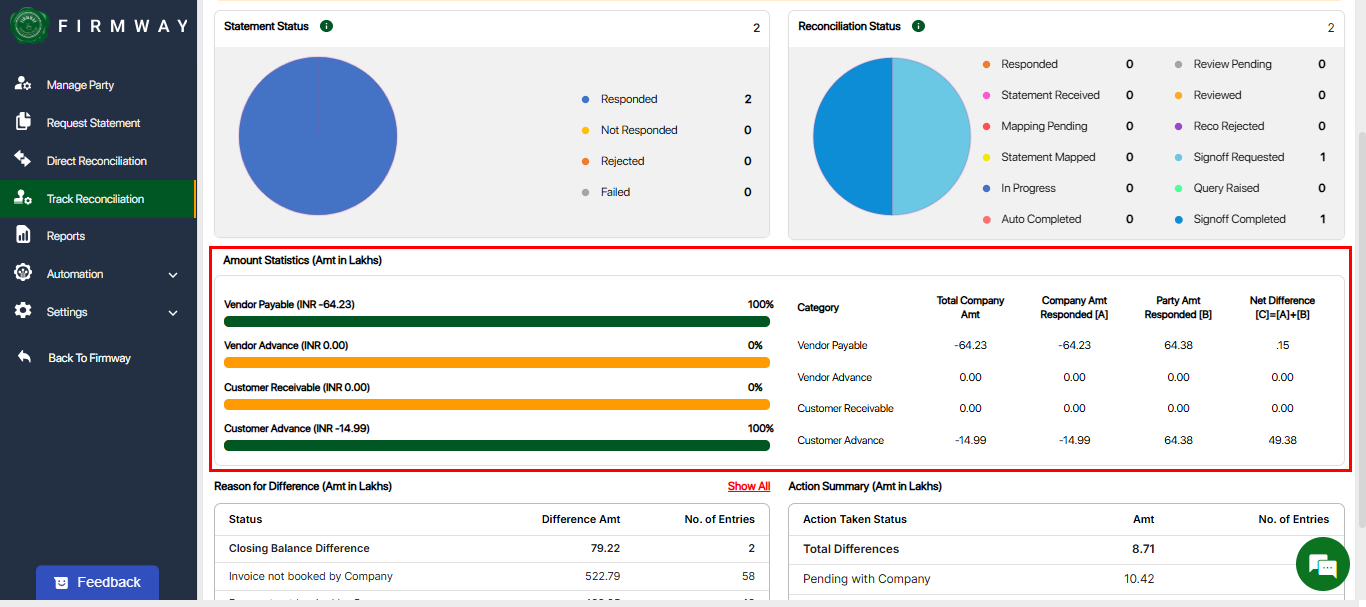1366x607 pixels.
Task: Click the Show All link
Action: click(748, 486)
